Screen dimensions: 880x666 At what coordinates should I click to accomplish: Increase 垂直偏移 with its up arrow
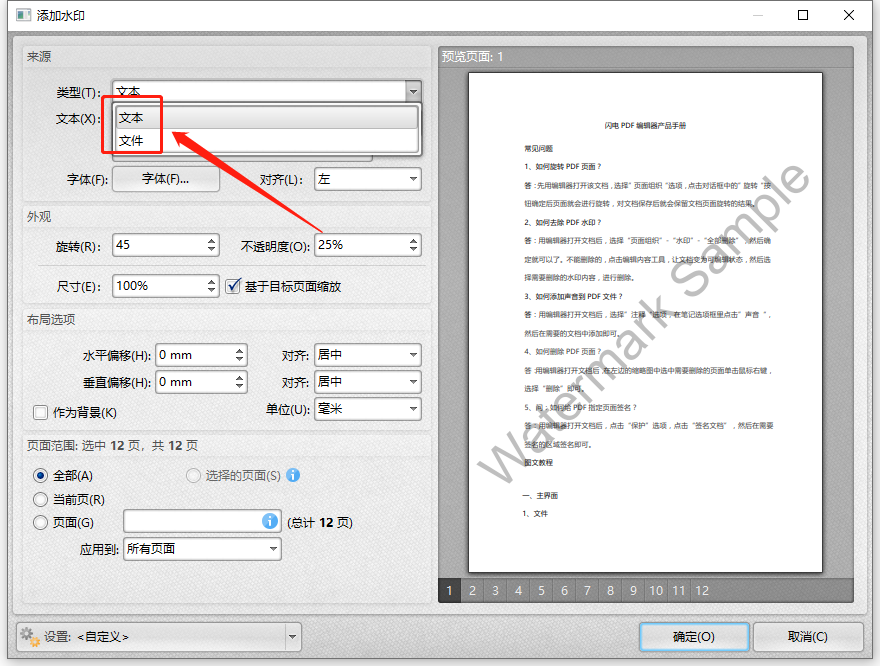click(240, 377)
